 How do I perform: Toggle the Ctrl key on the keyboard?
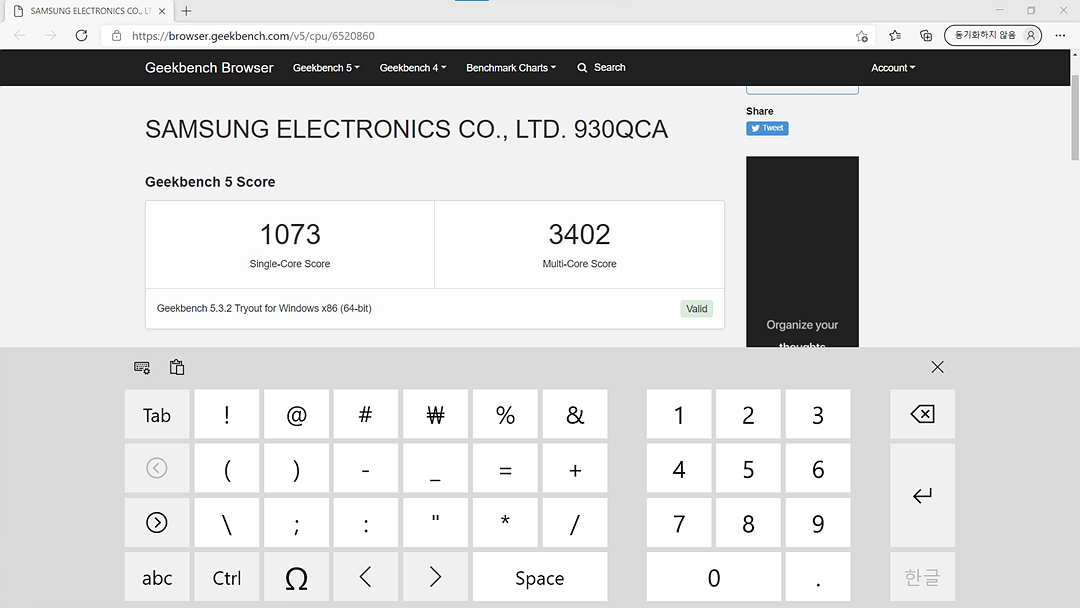(x=227, y=577)
